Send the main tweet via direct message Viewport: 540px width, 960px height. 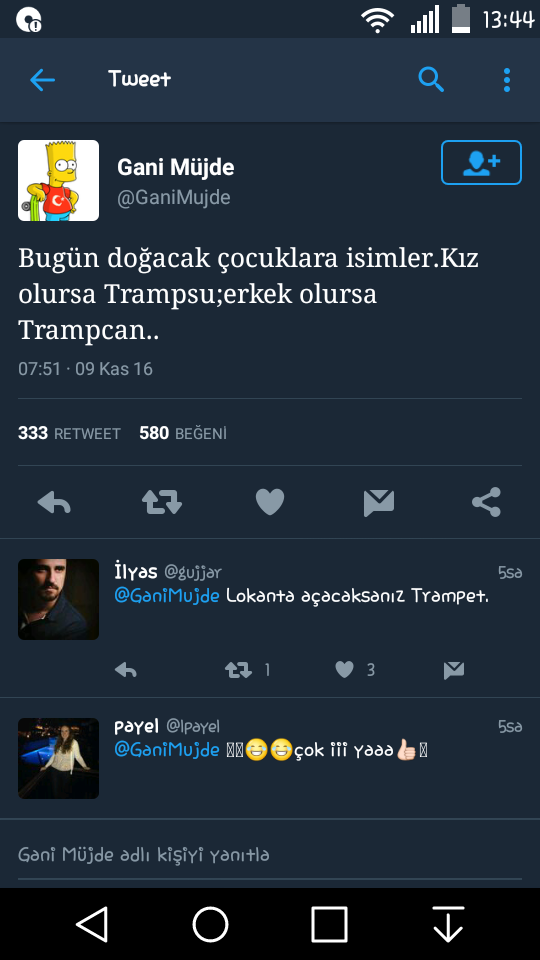tap(378, 503)
